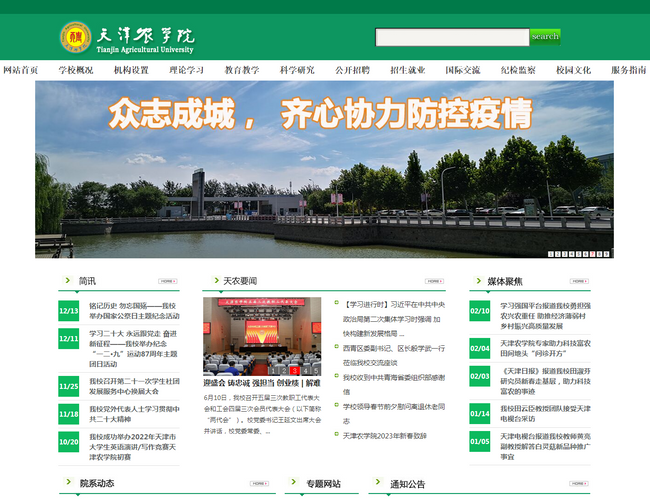The height and width of the screenshot is (500, 650).
Task: Click the 11/25 date badge
Action: coord(68,386)
